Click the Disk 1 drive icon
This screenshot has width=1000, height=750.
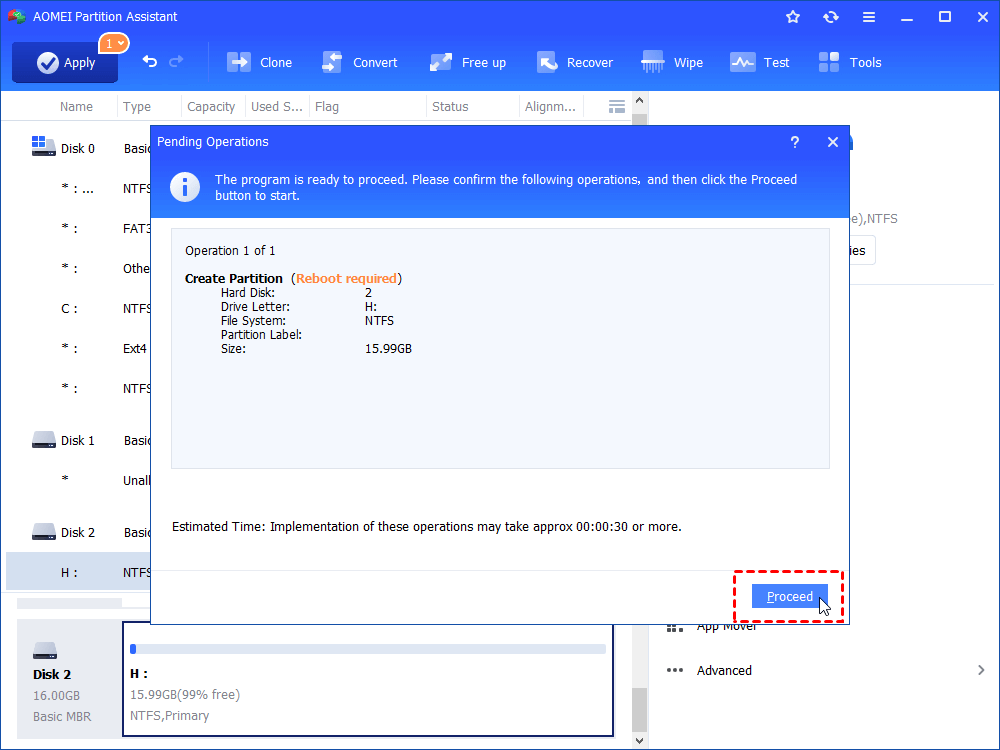point(43,440)
